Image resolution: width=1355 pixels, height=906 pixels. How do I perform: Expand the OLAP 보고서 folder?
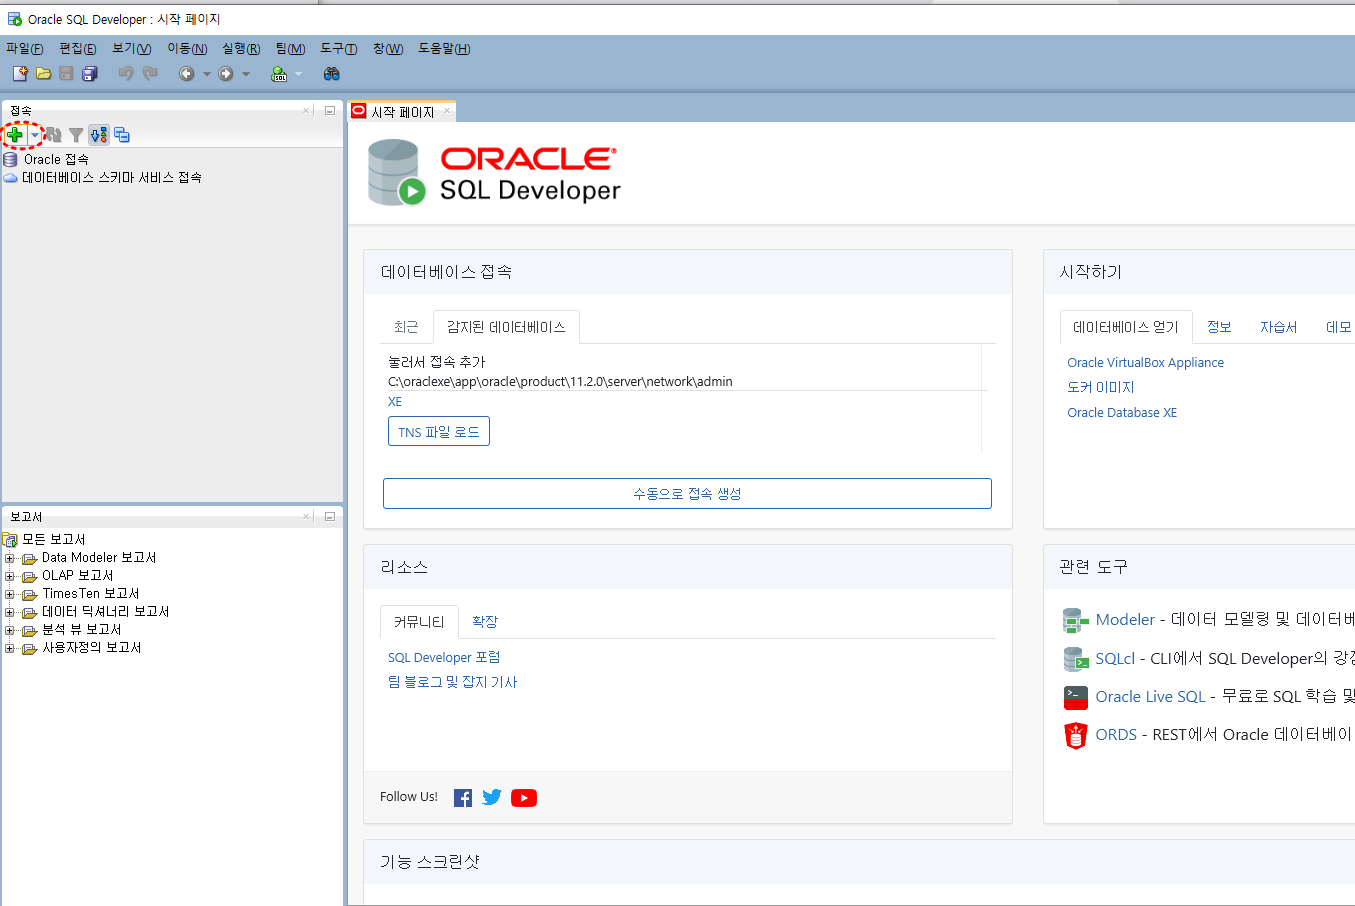coord(10,576)
